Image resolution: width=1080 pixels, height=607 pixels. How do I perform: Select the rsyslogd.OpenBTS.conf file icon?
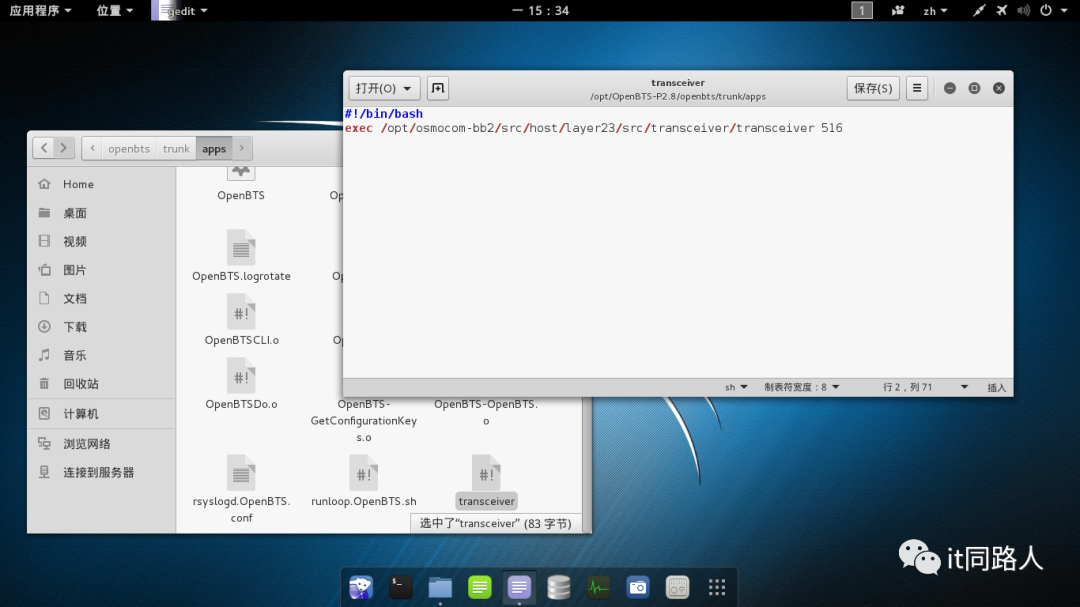point(240,473)
